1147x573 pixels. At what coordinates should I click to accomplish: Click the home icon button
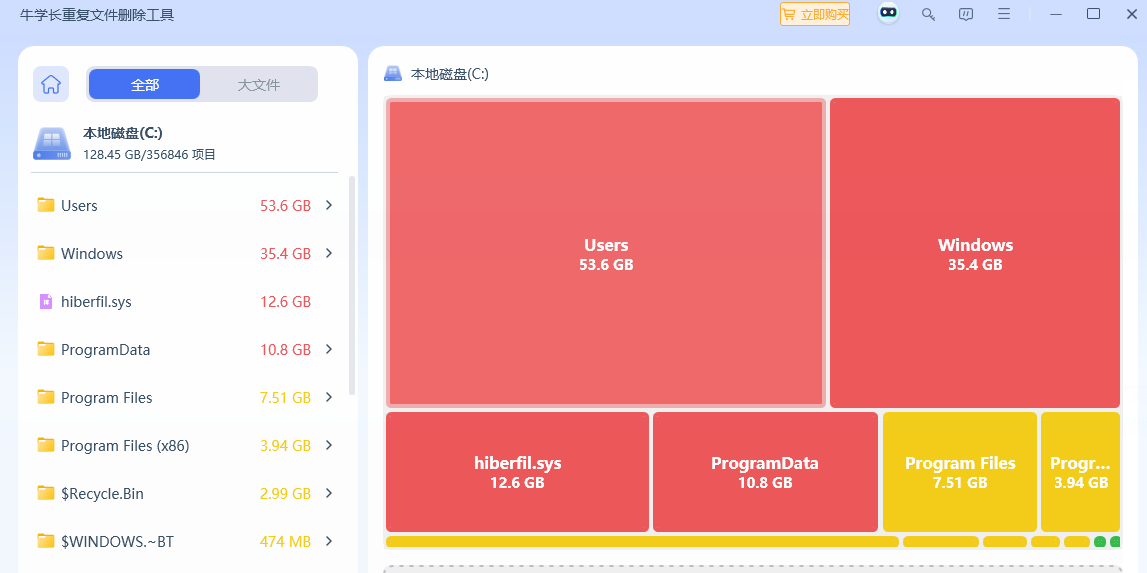(x=51, y=84)
